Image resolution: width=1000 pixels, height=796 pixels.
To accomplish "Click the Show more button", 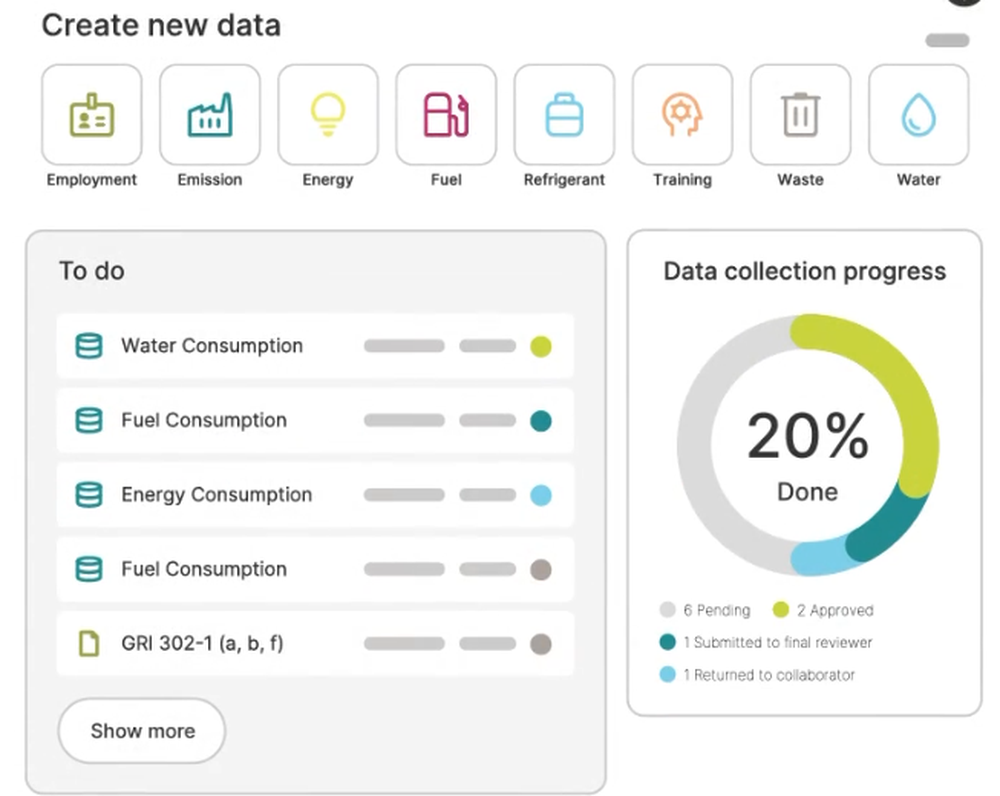I will 142,731.
